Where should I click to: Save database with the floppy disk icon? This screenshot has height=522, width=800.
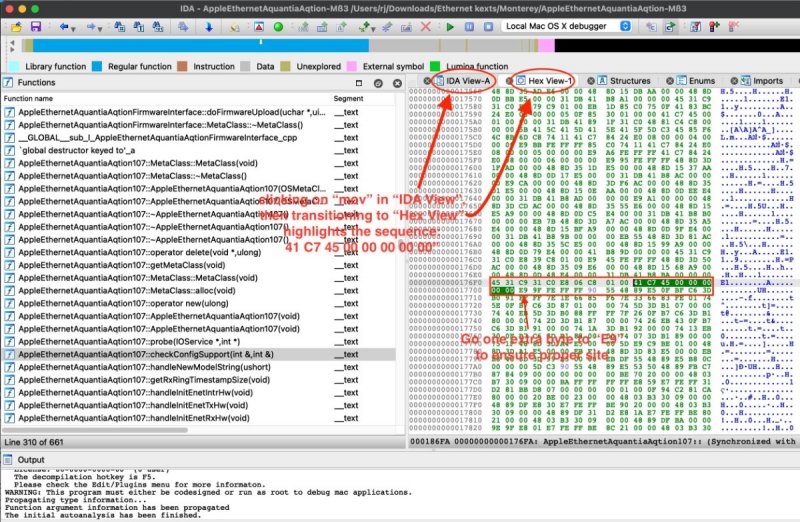coord(36,27)
